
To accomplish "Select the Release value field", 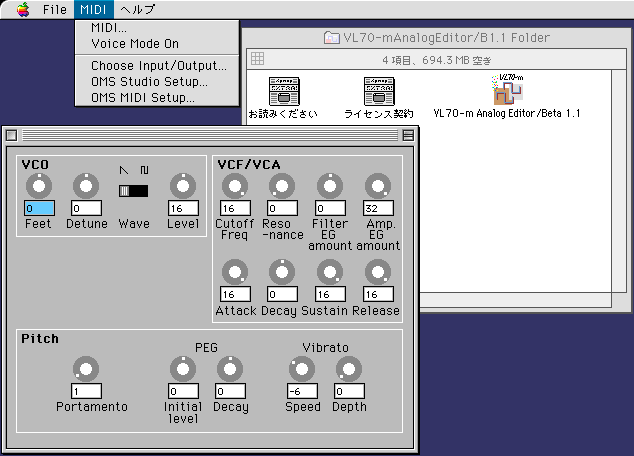I will (378, 294).
